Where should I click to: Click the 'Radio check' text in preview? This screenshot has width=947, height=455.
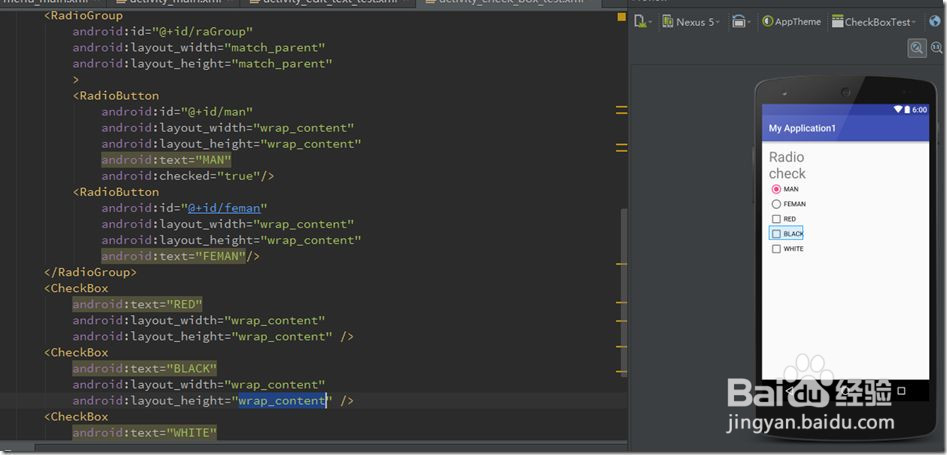(x=787, y=165)
